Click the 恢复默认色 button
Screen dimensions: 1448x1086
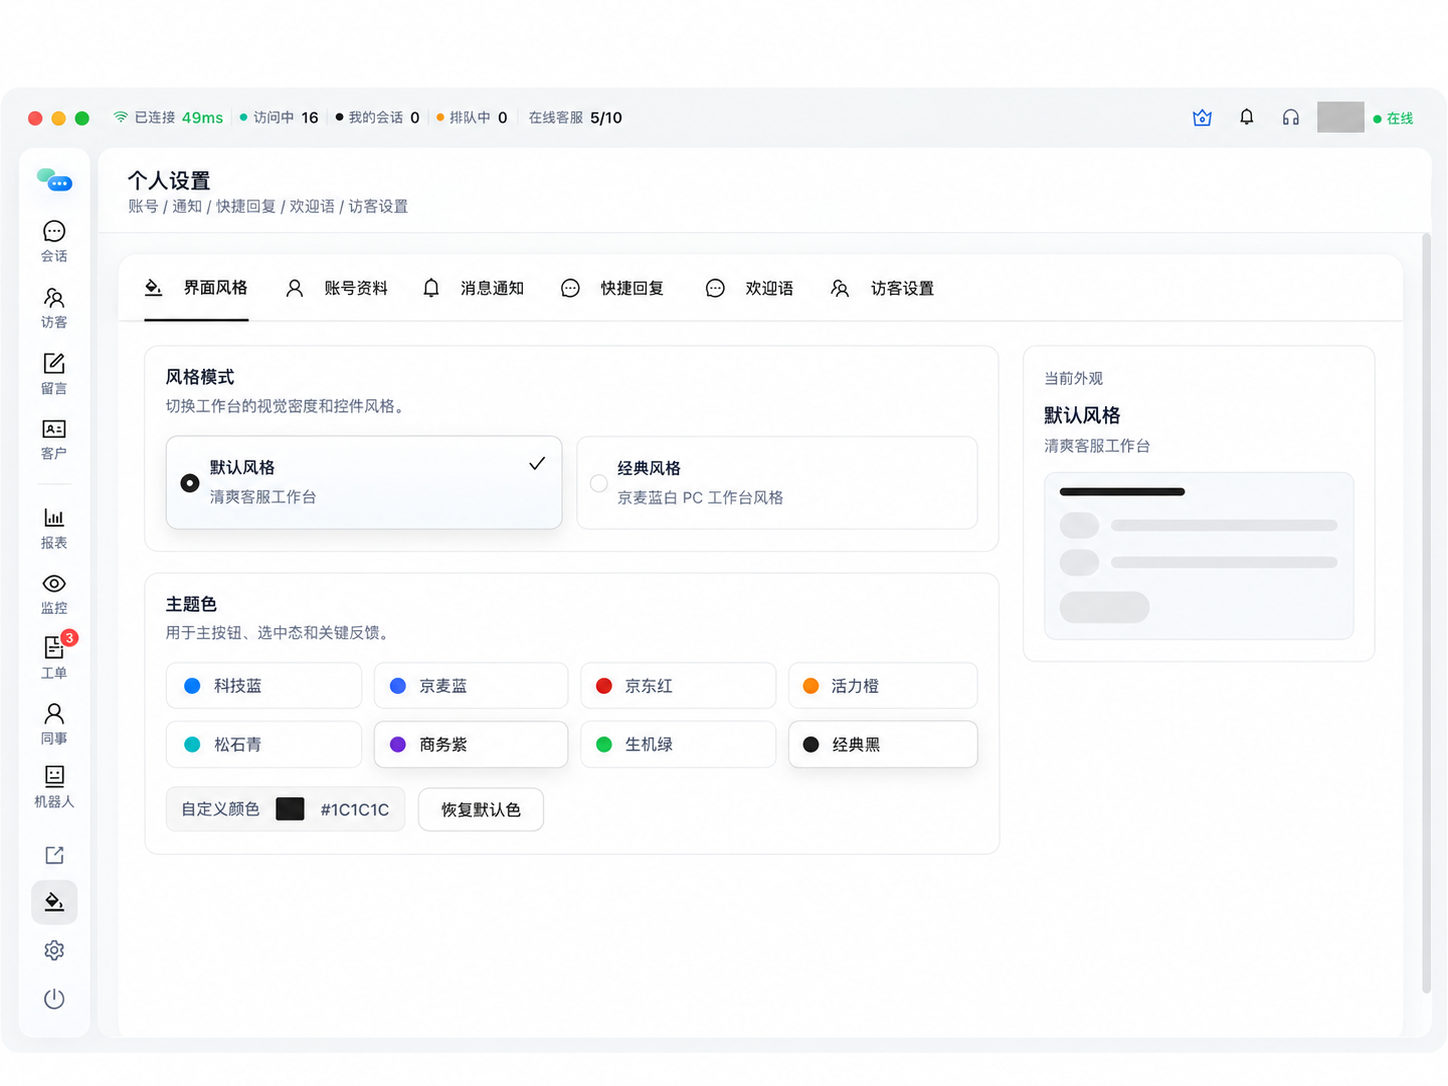point(481,809)
